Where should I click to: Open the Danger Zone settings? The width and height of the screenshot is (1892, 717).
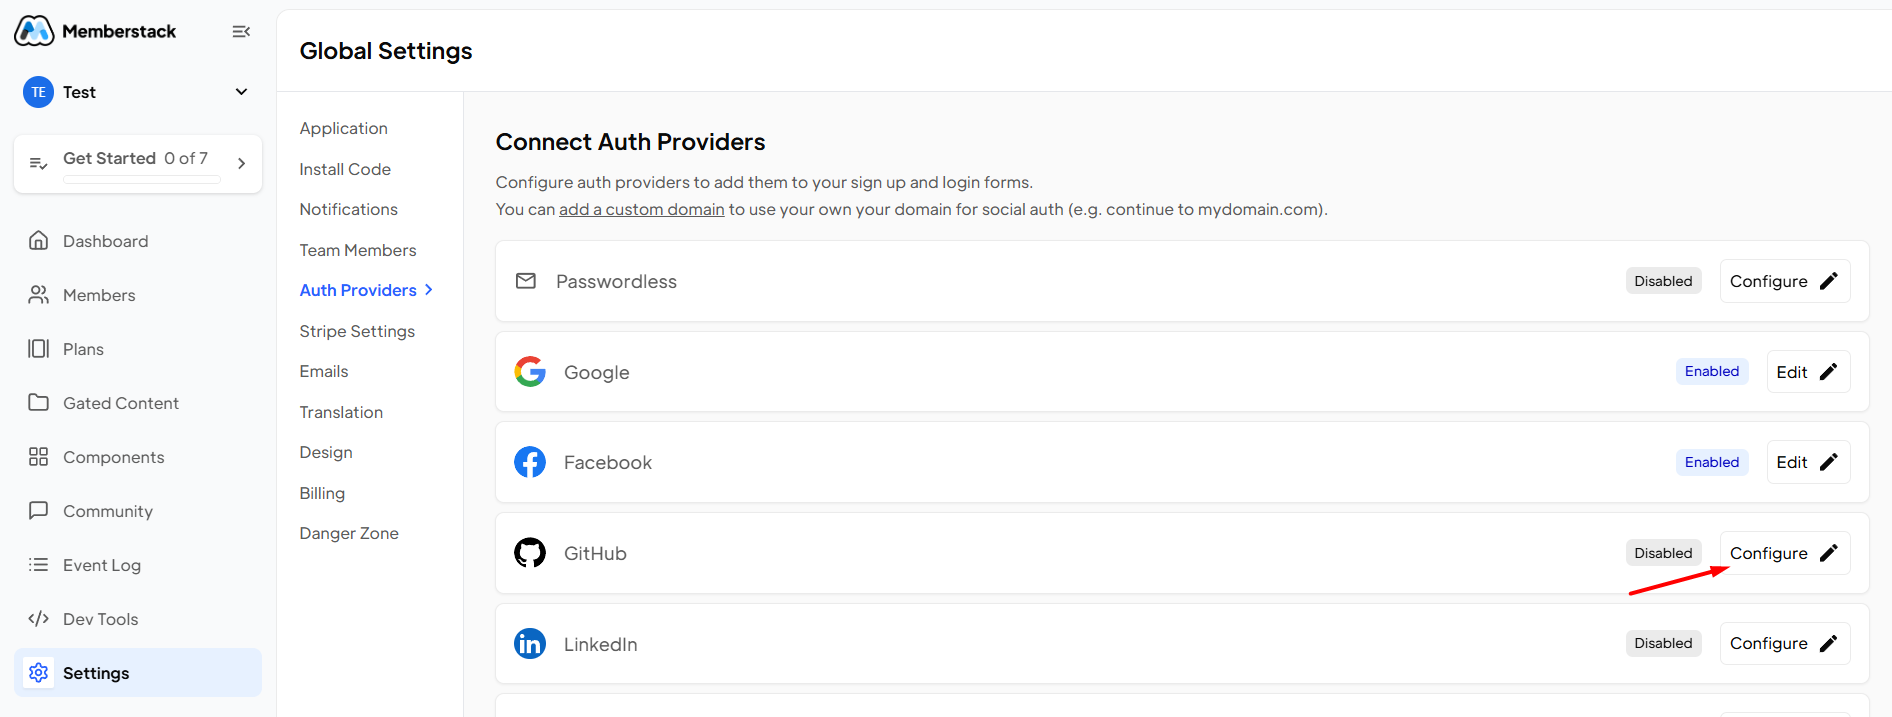[349, 533]
